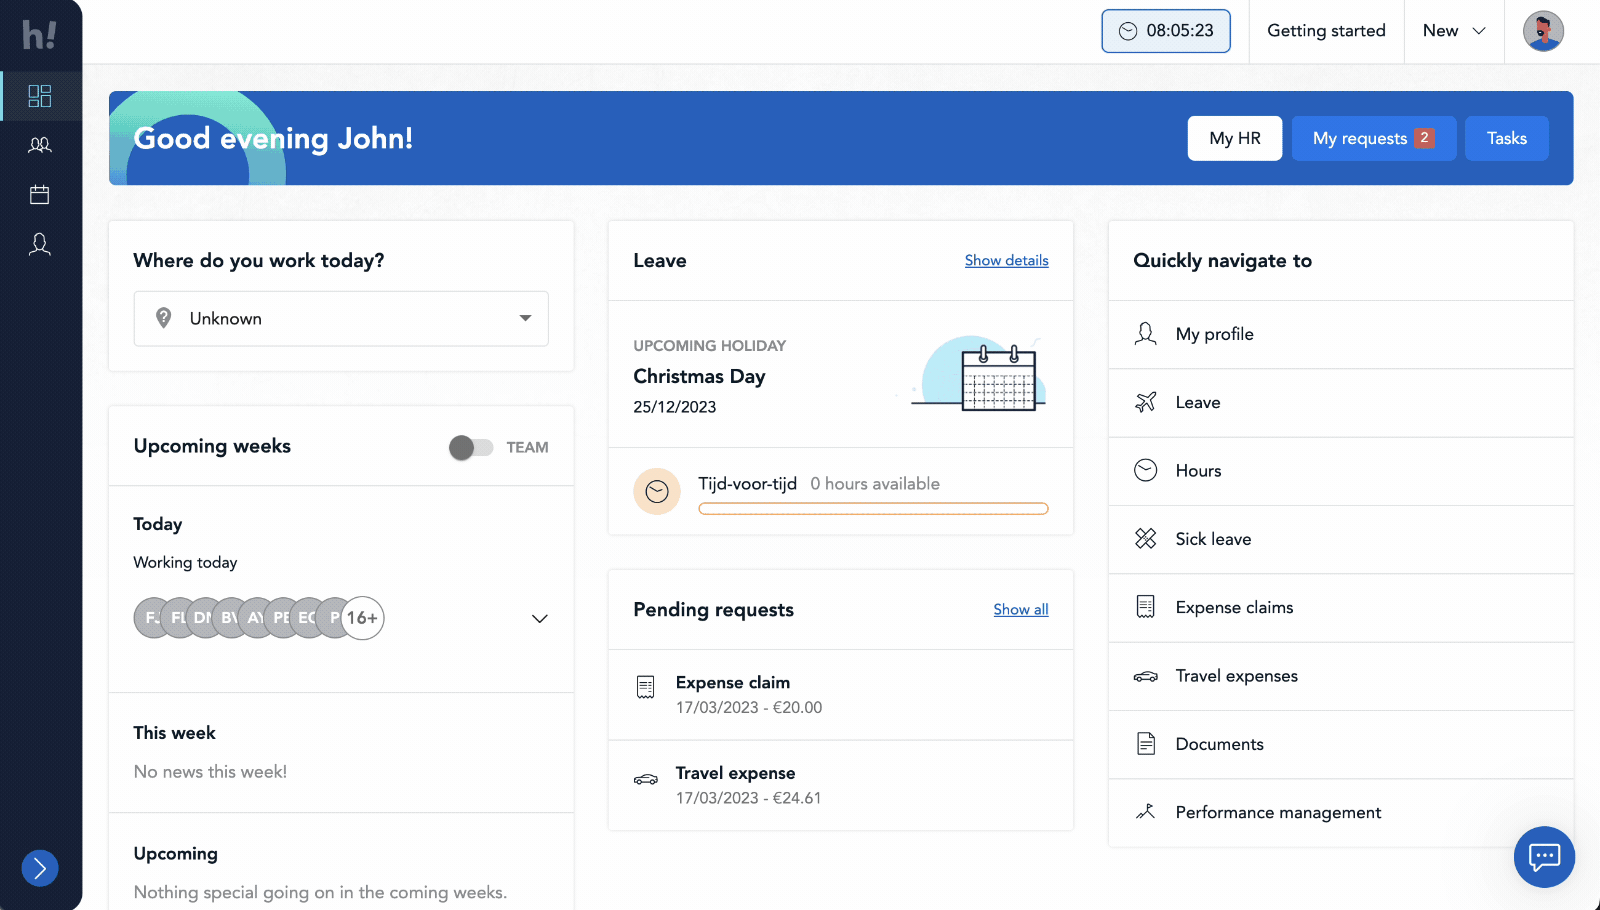Screen dimensions: 1600x910
Task: Click the user avatar in header
Action: [1543, 31]
